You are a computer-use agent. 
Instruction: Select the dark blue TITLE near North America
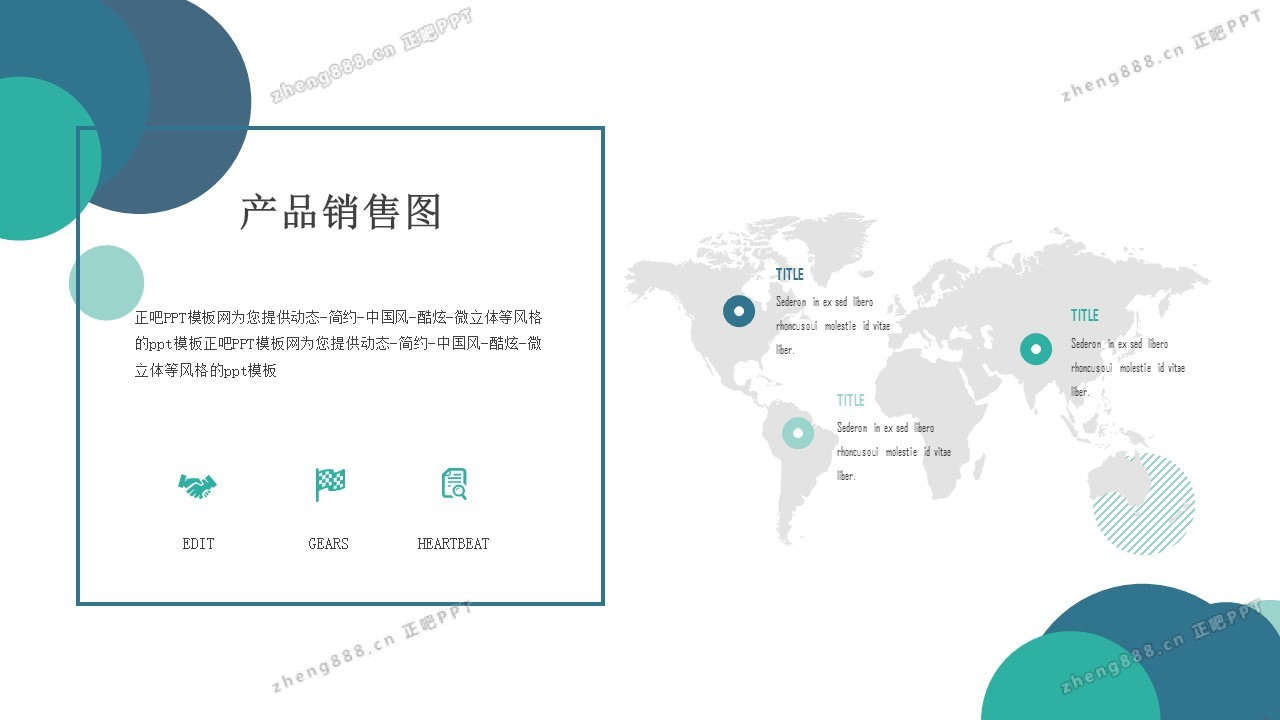coord(789,274)
